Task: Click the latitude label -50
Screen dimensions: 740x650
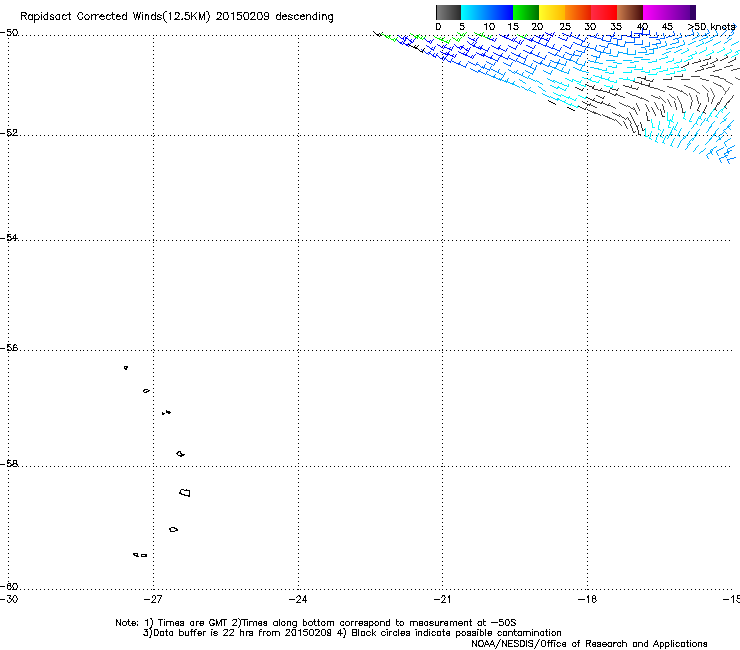Action: pyautogui.click(x=9, y=33)
